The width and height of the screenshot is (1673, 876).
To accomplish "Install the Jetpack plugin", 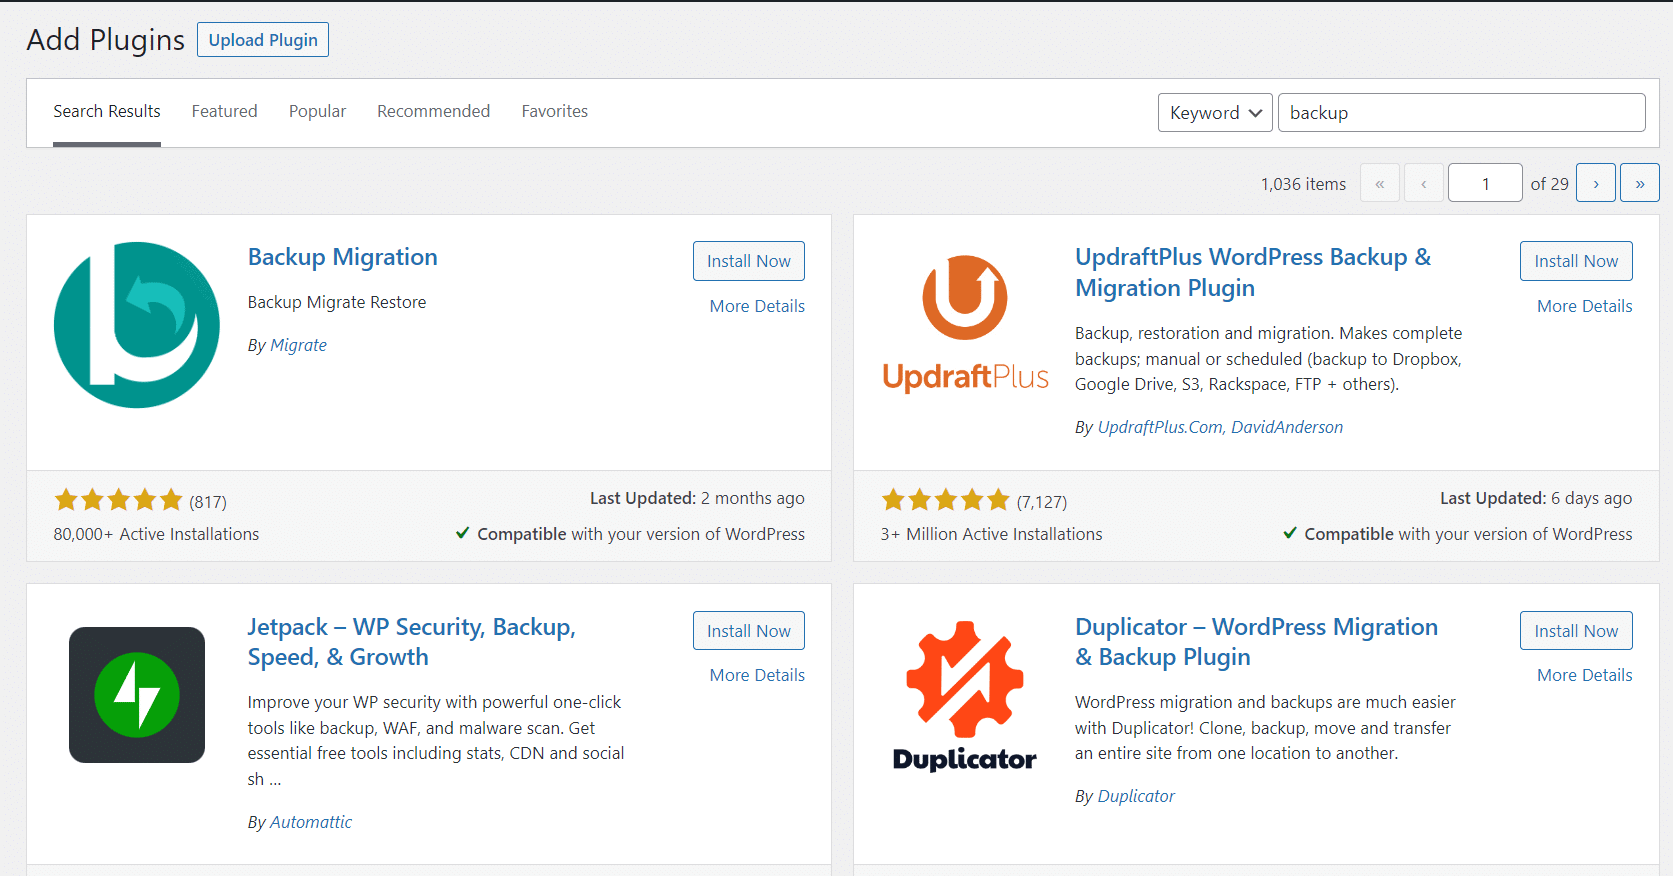I will [x=749, y=631].
